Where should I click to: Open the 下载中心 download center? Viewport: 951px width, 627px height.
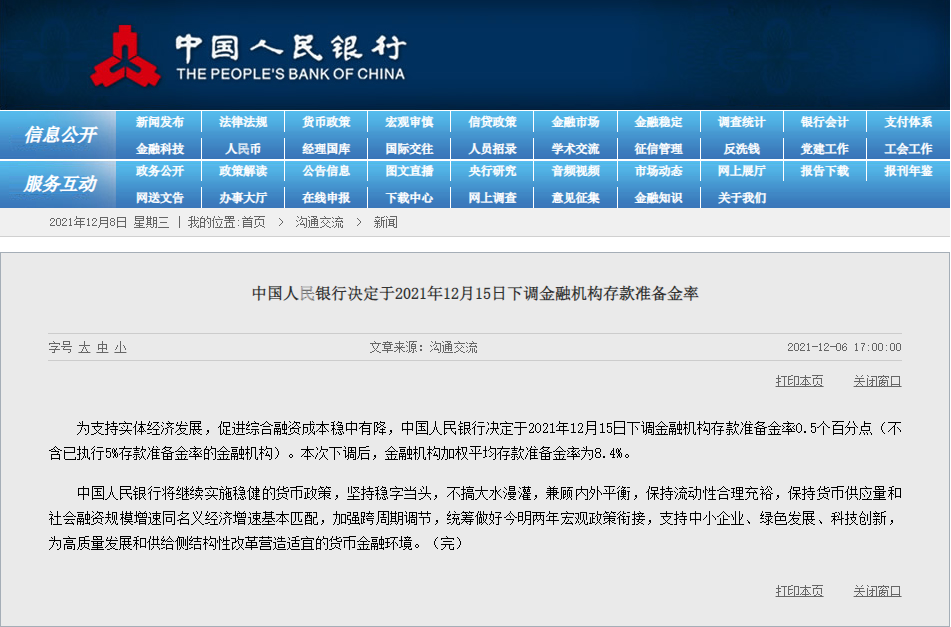tap(408, 197)
